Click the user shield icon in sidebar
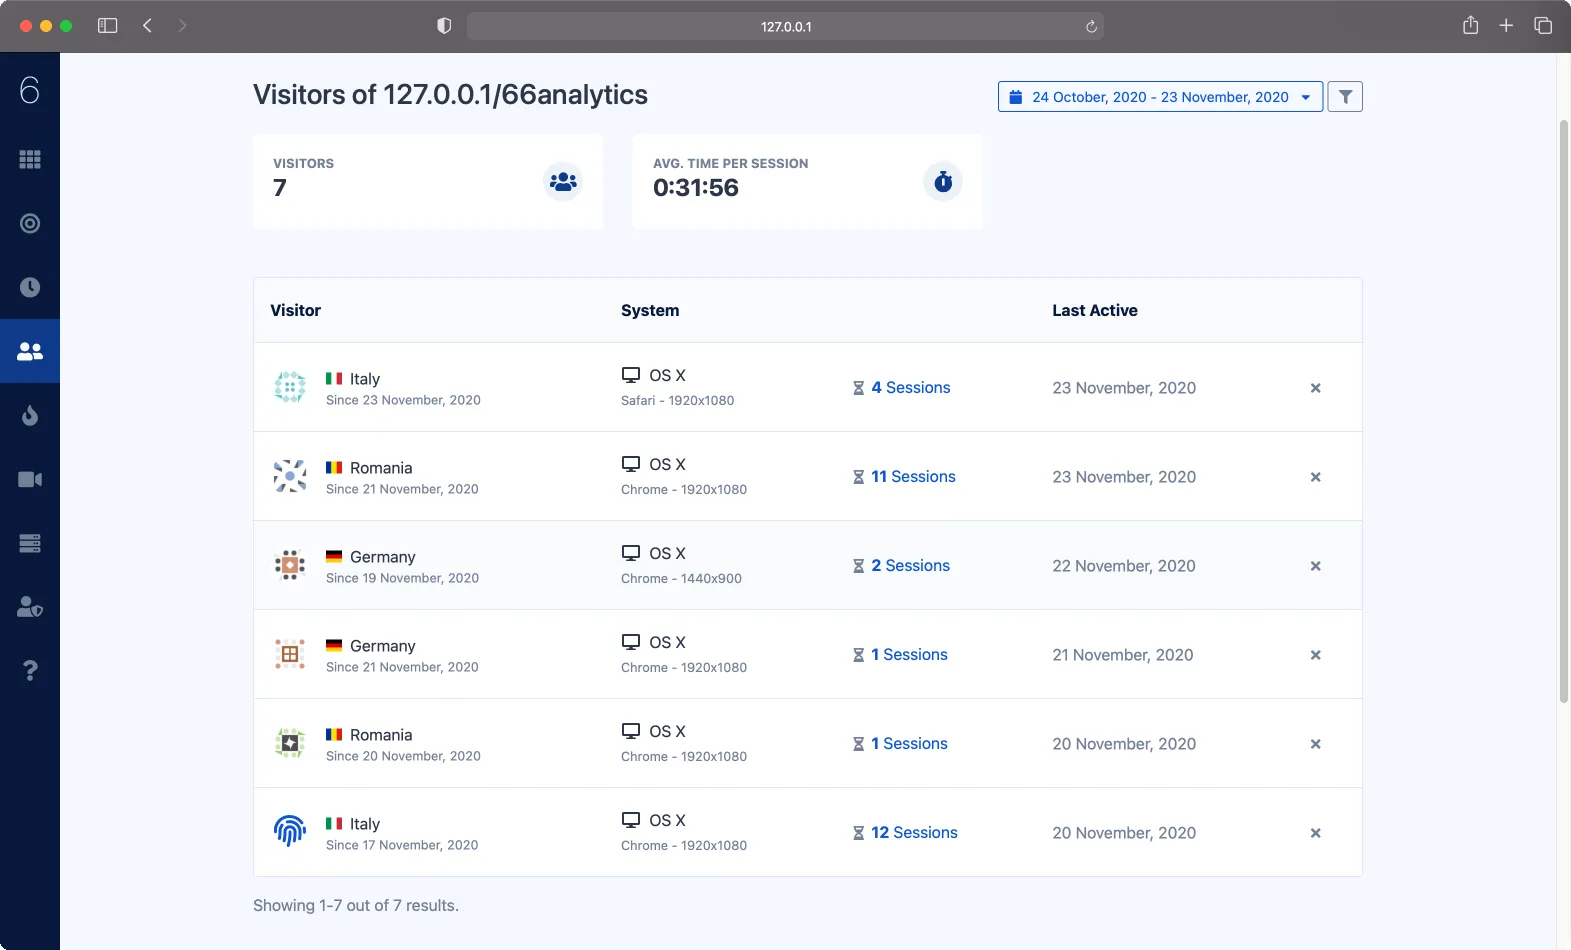 (x=30, y=607)
